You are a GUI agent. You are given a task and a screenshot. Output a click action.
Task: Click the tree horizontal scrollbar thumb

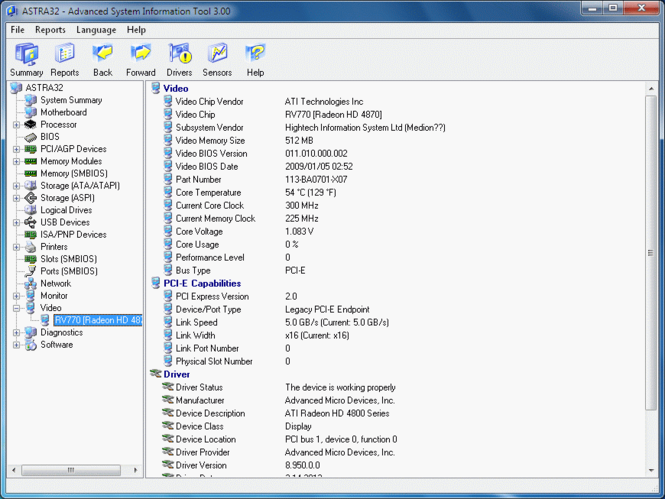pos(71,470)
